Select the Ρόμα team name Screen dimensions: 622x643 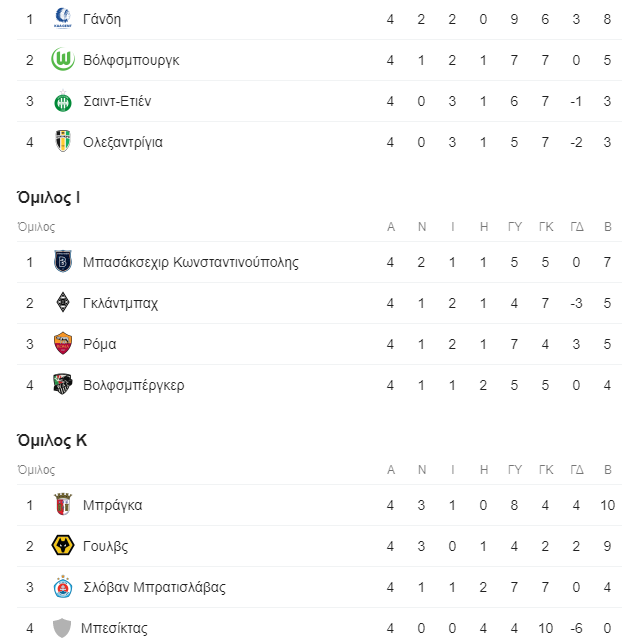point(100,344)
